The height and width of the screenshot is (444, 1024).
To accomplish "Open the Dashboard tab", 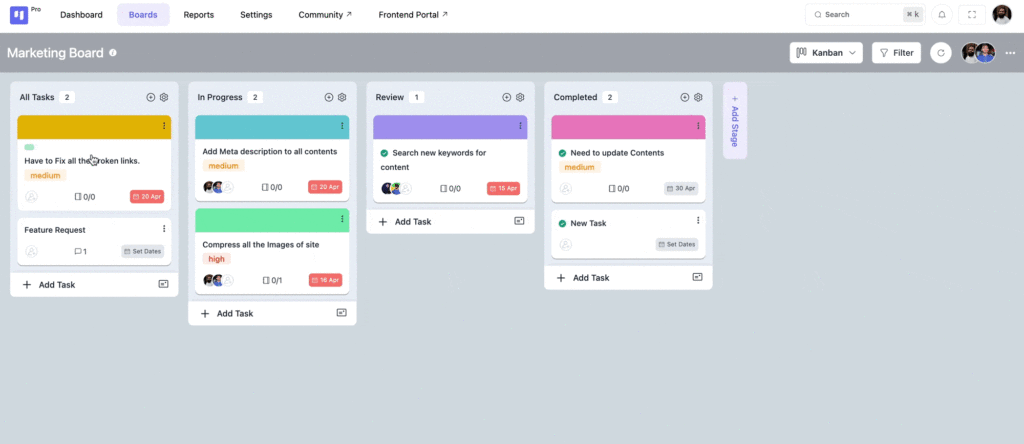I will click(x=81, y=15).
